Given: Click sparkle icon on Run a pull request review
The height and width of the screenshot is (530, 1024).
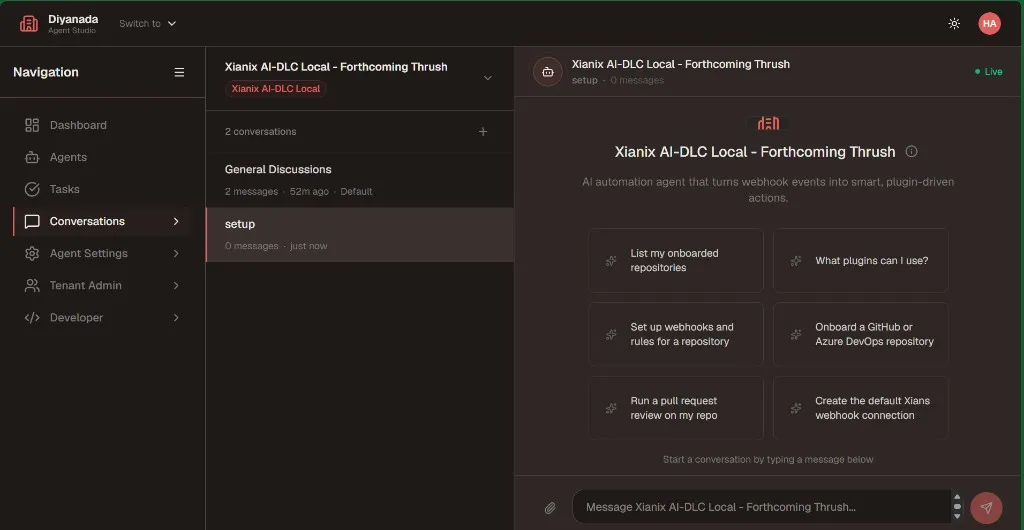Looking at the screenshot, I should (611, 409).
